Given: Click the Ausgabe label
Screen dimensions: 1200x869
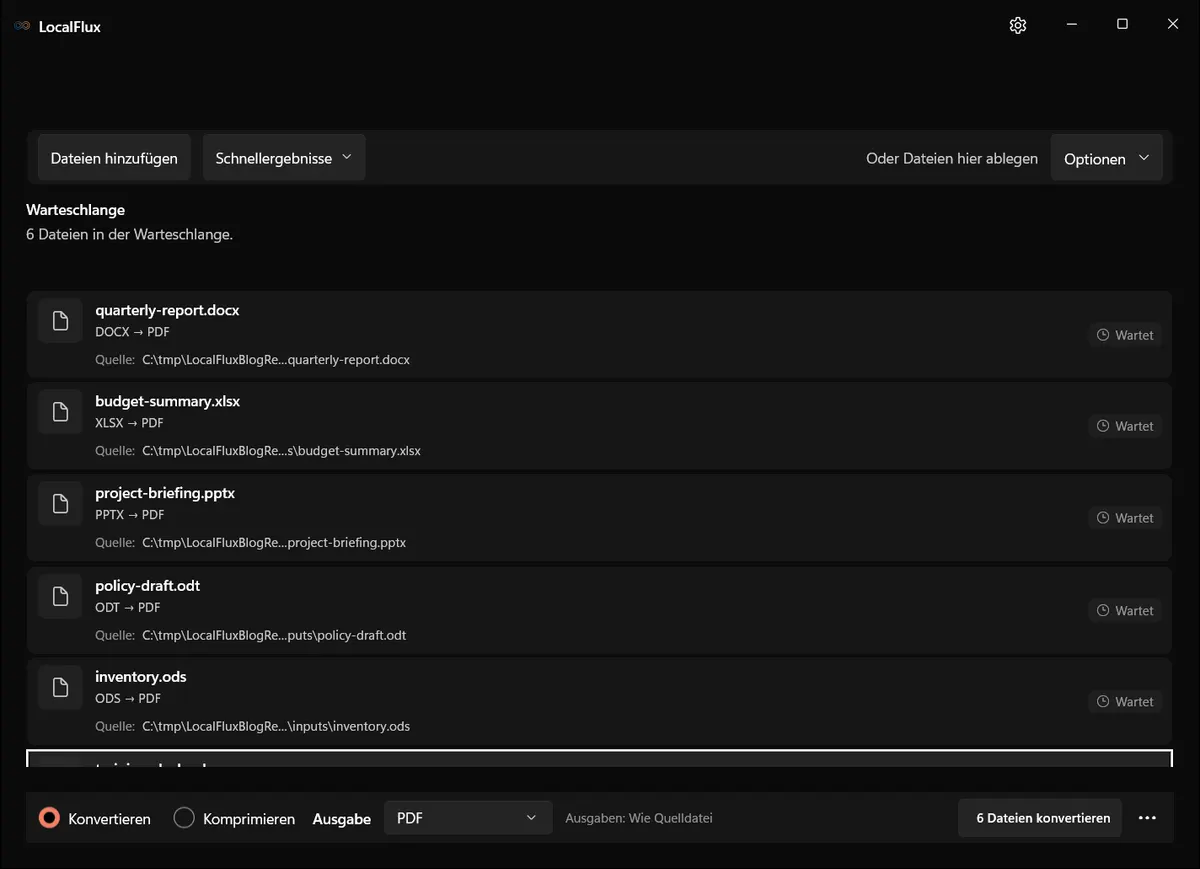Looking at the screenshot, I should point(342,819).
